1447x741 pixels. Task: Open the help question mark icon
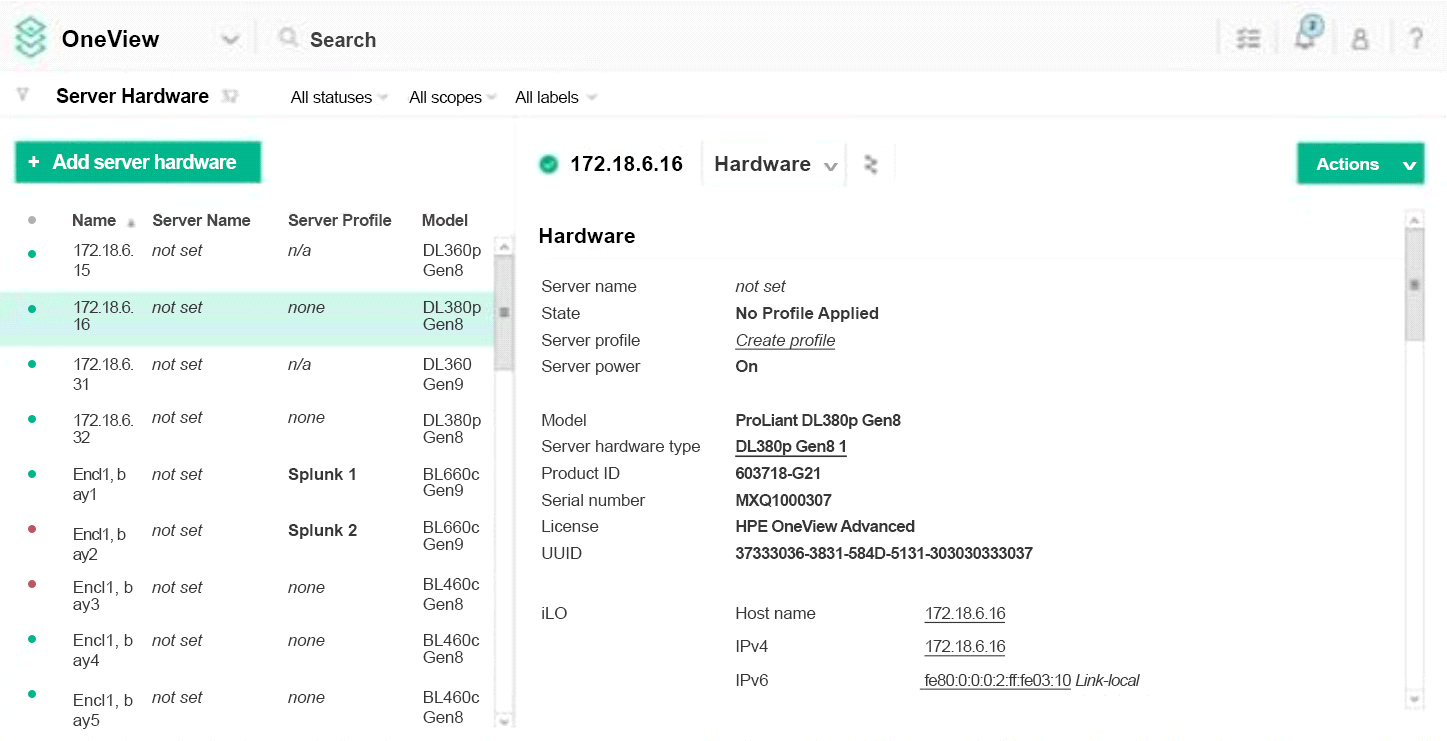(x=1416, y=39)
